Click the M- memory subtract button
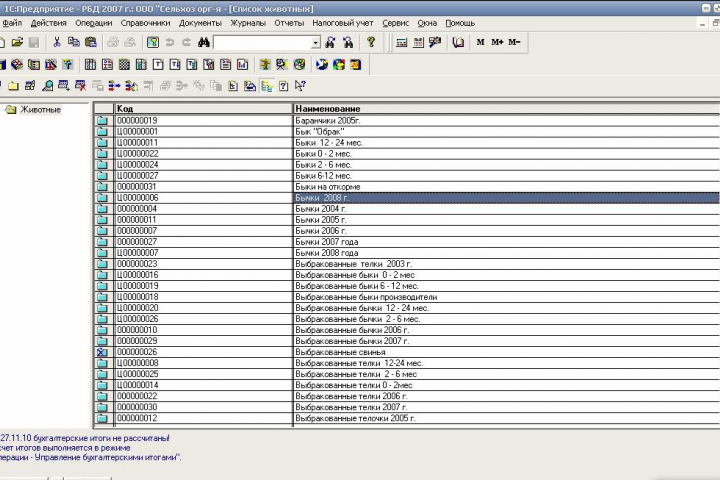 pyautogui.click(x=514, y=42)
